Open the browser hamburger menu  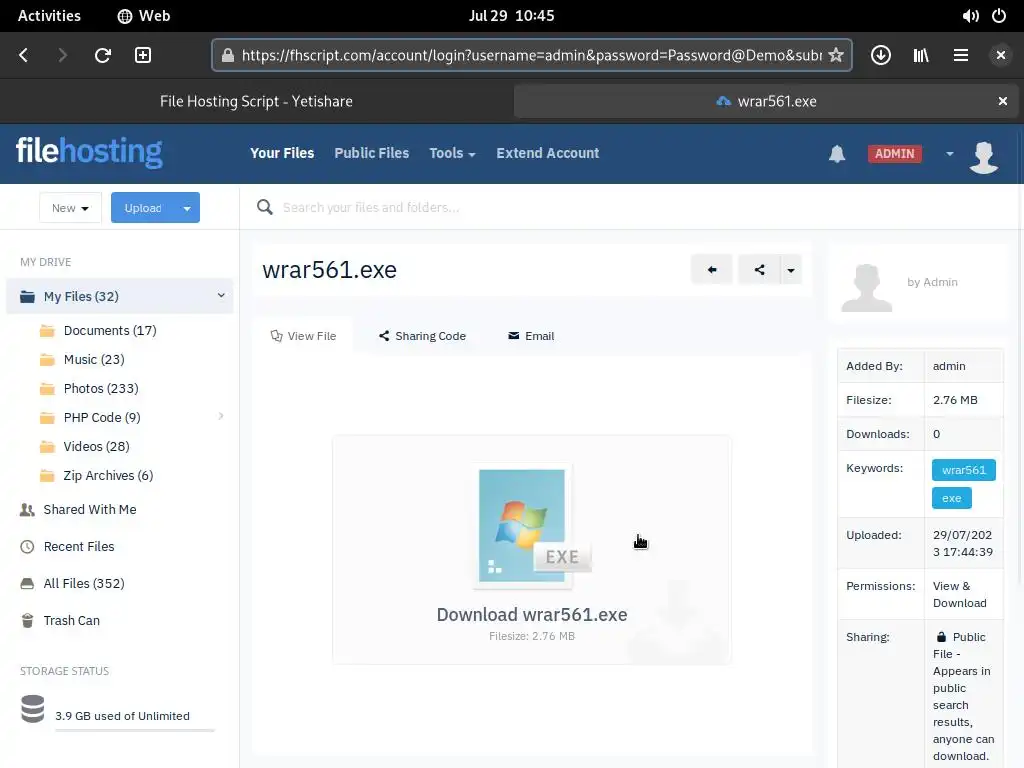point(961,56)
